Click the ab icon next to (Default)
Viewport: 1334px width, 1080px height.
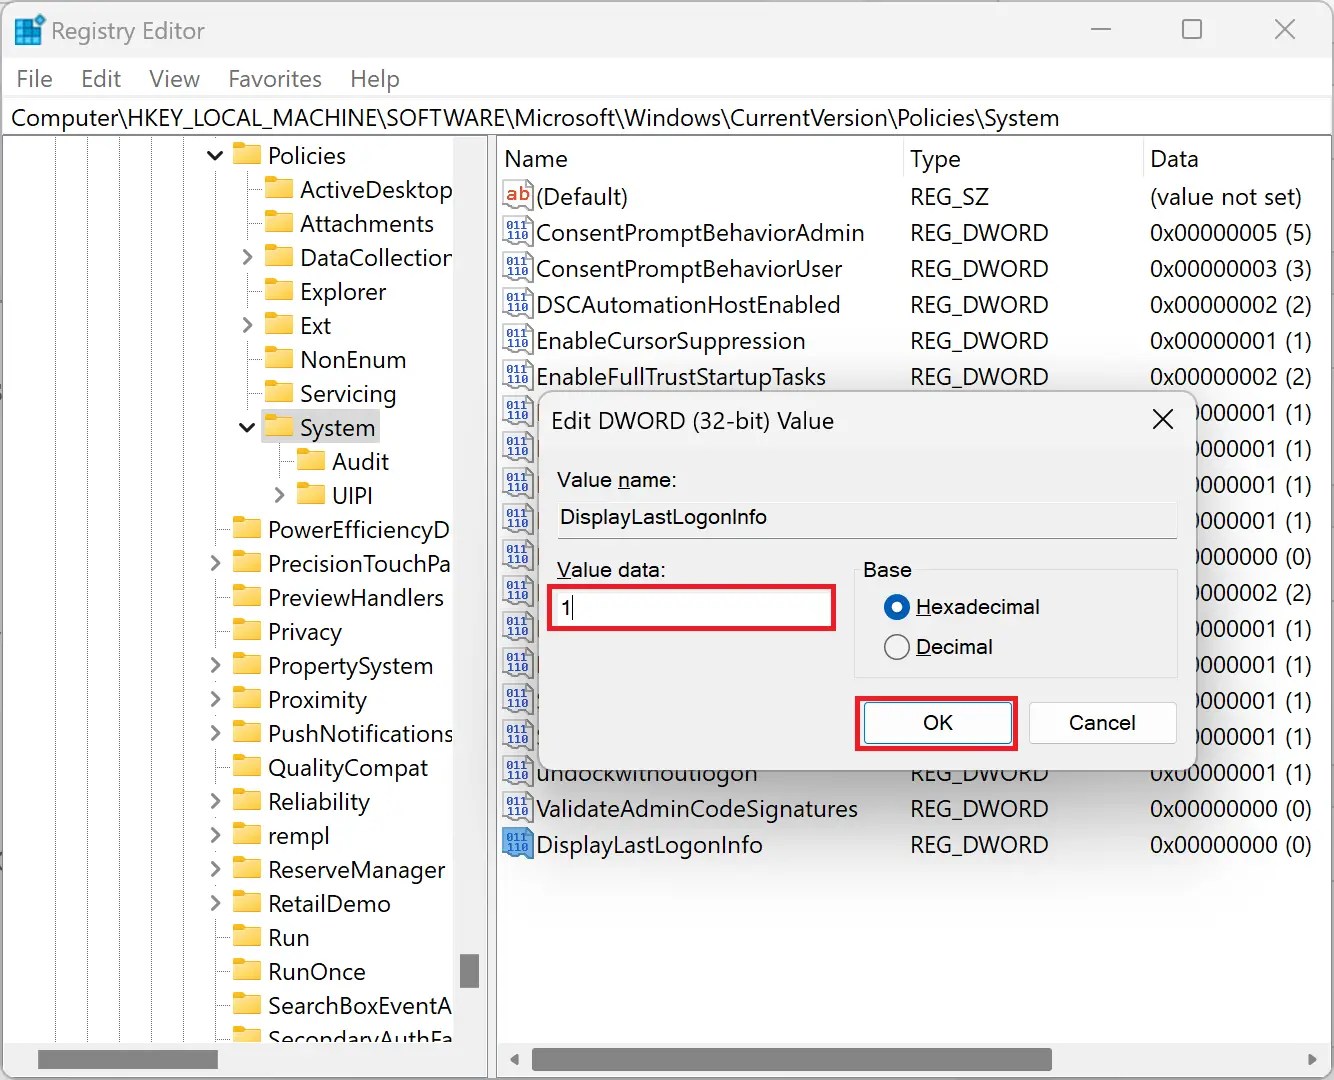pos(518,195)
